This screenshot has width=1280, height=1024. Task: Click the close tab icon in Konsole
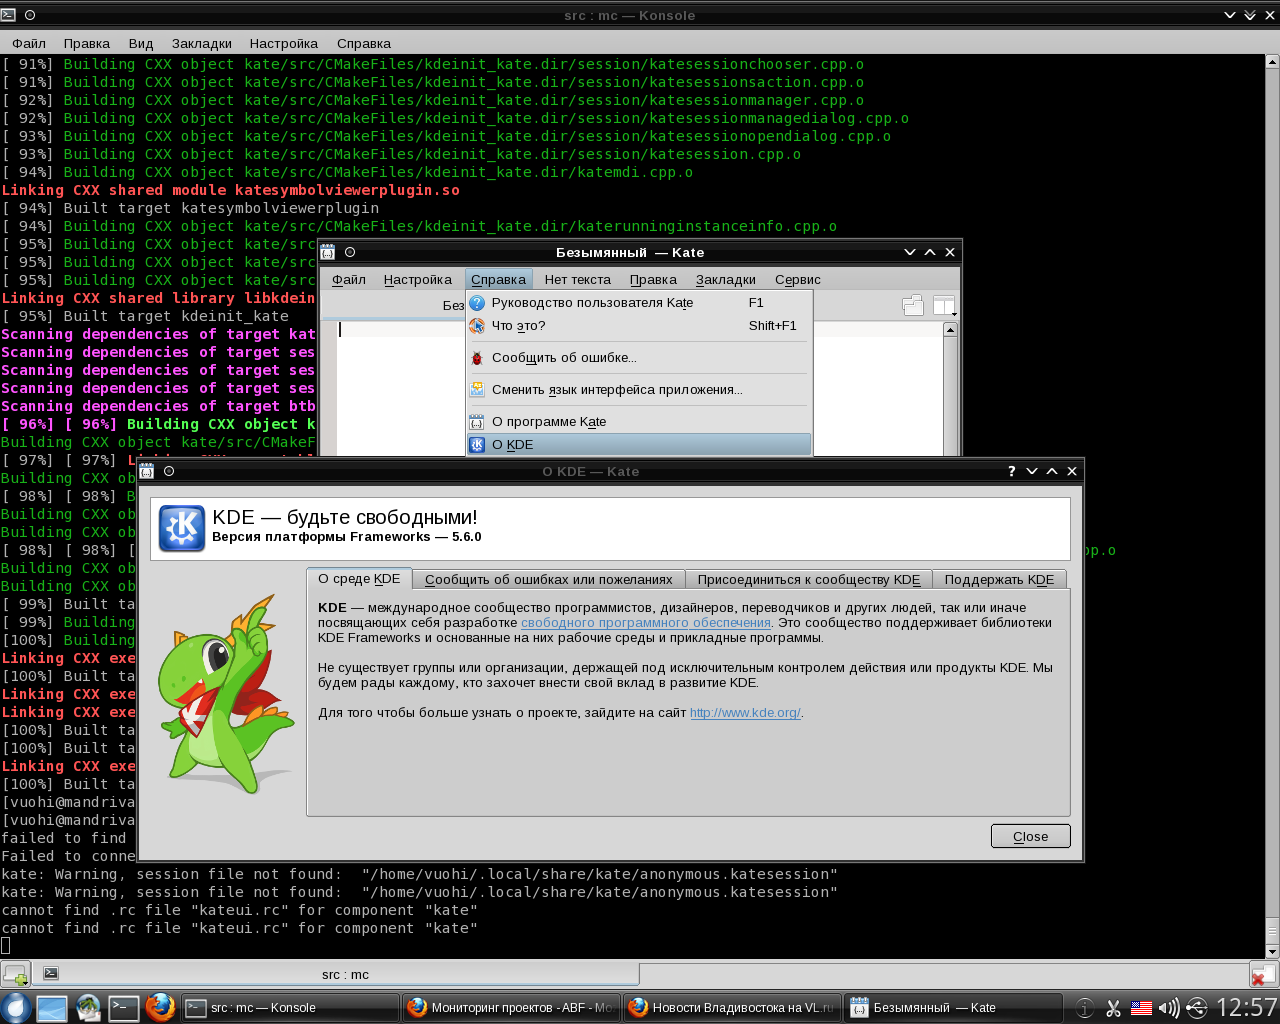[x=1263, y=974]
